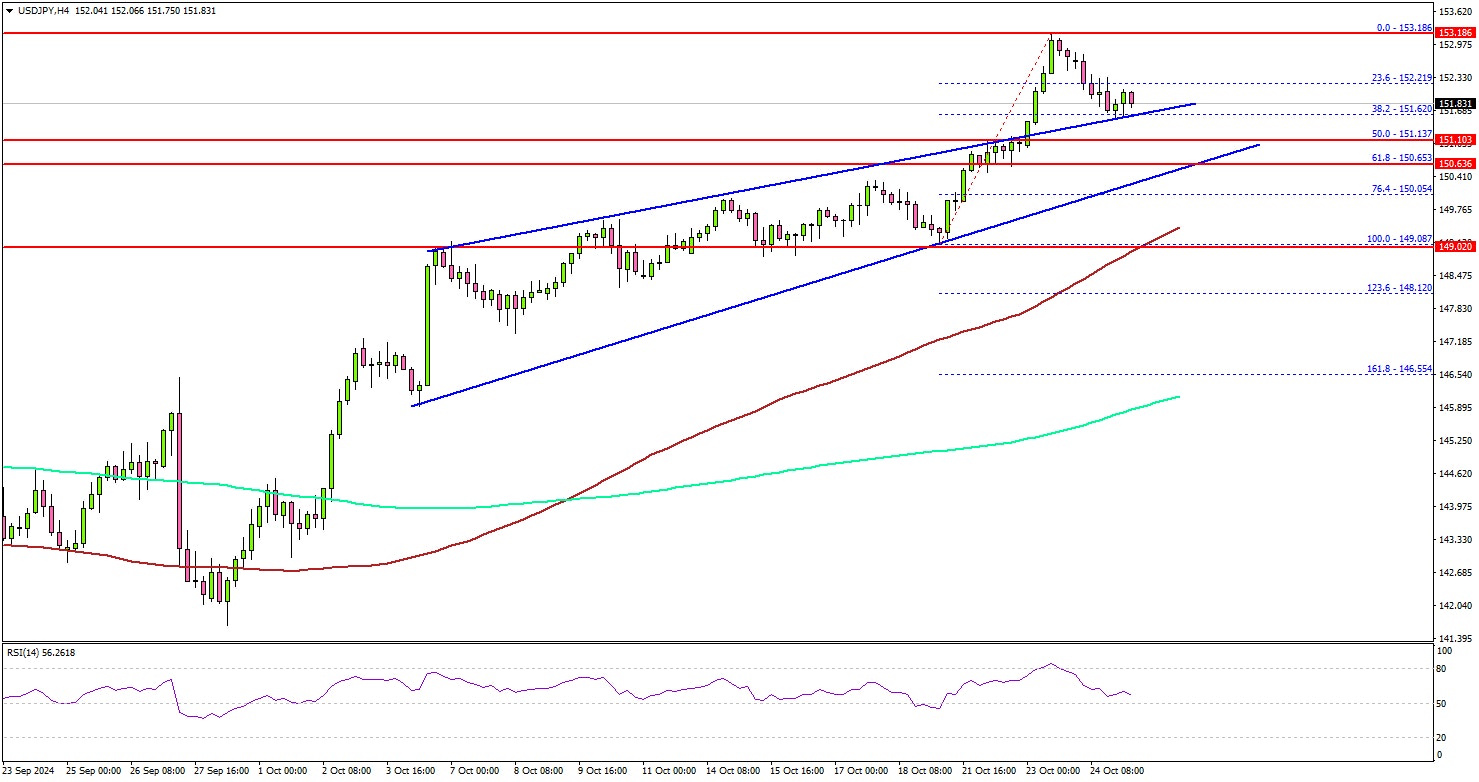
Task: Select the black 151.831 current price tag
Action: coord(1456,103)
